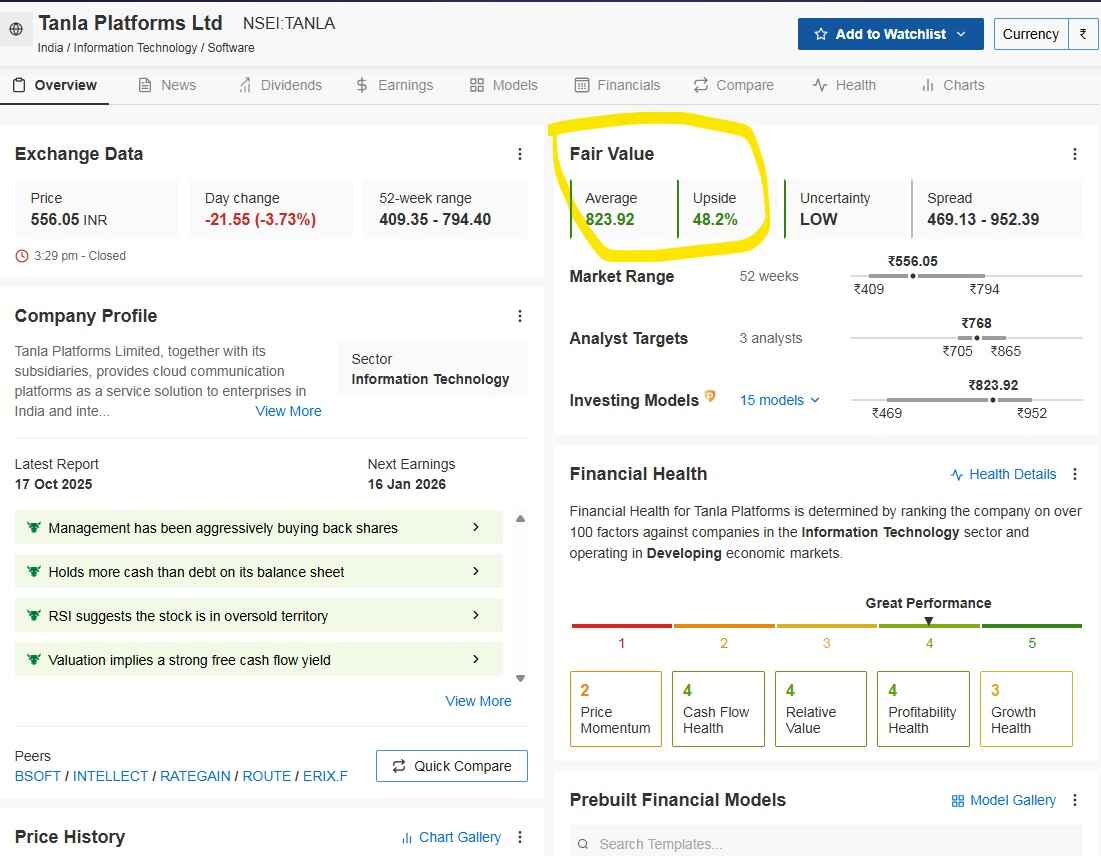
Task: Open the Price History options menu
Action: coord(520,837)
